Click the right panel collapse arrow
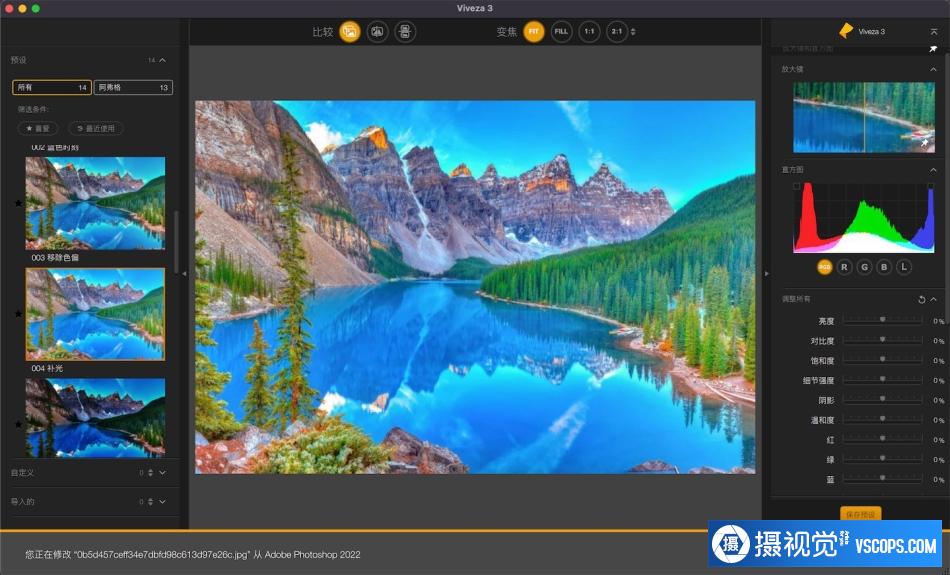950x575 pixels. (766, 273)
